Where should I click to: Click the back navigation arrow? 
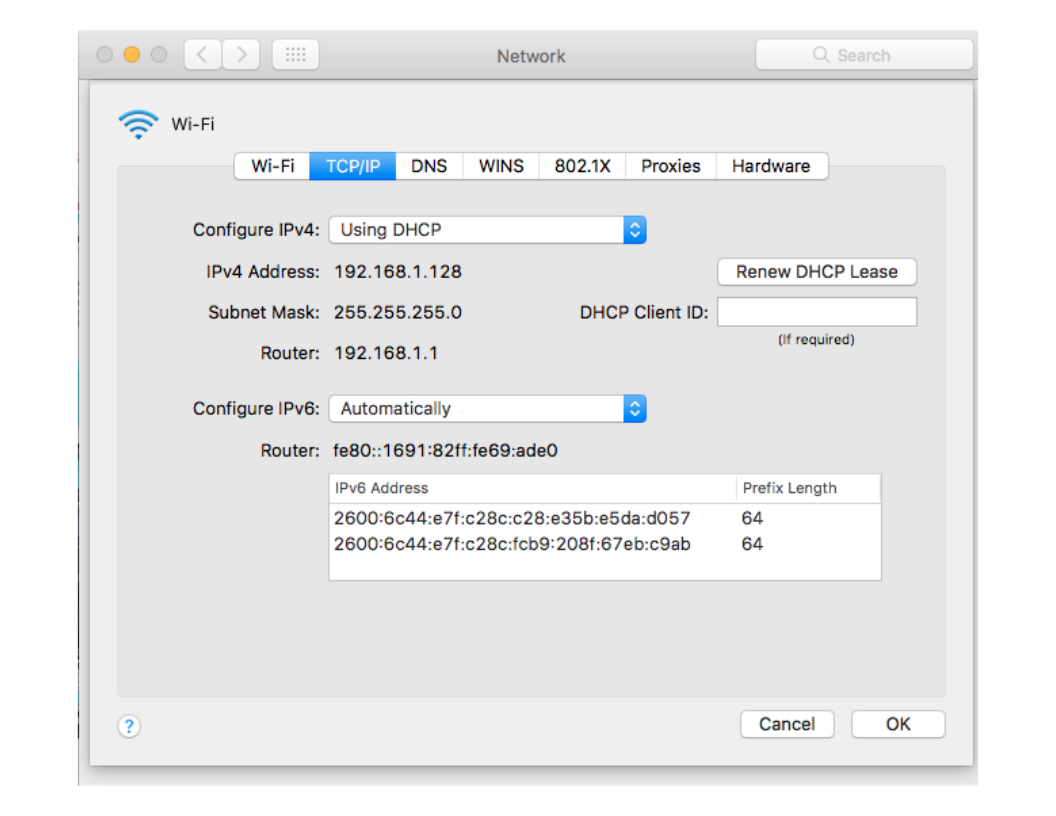(203, 55)
